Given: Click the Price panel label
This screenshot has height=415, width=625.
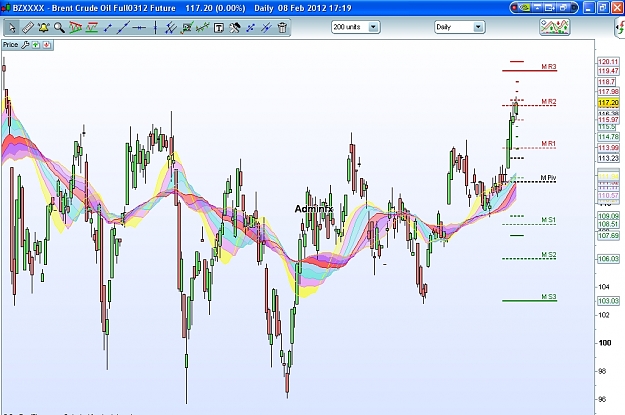Looking at the screenshot, I should (x=10, y=45).
